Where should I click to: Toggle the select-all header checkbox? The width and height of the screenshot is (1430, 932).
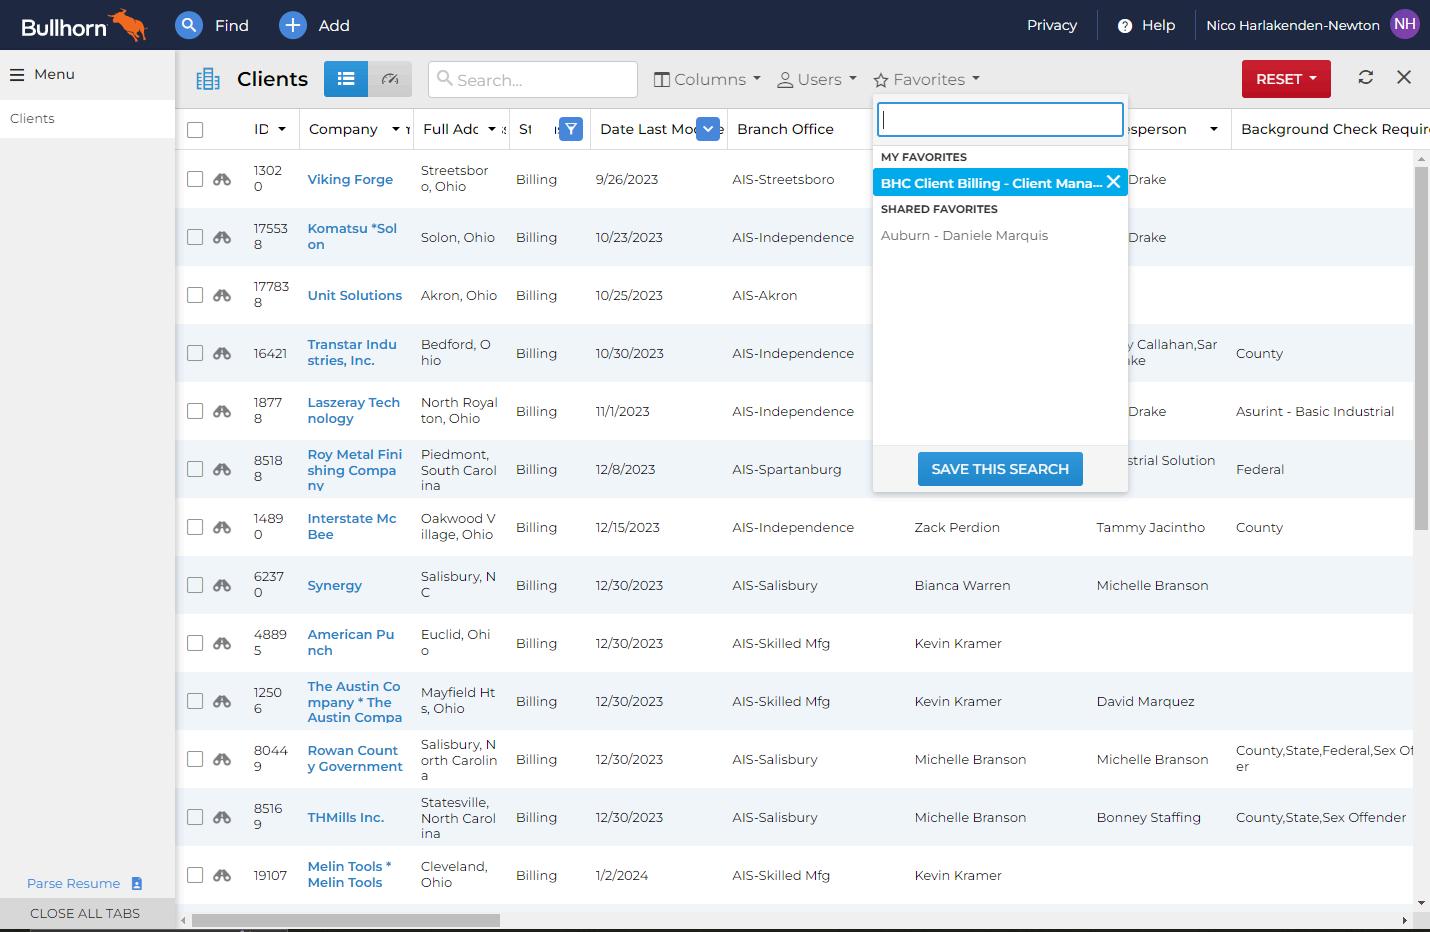195,130
